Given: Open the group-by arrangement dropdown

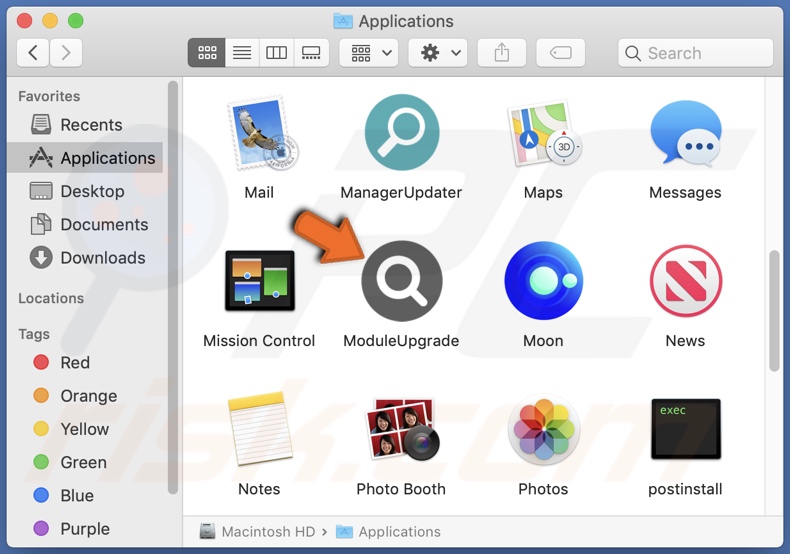Looking at the screenshot, I should pyautogui.click(x=369, y=52).
